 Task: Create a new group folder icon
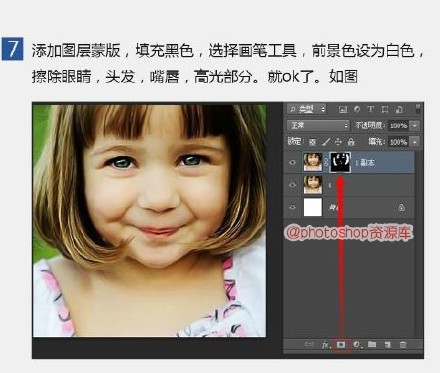(x=372, y=344)
